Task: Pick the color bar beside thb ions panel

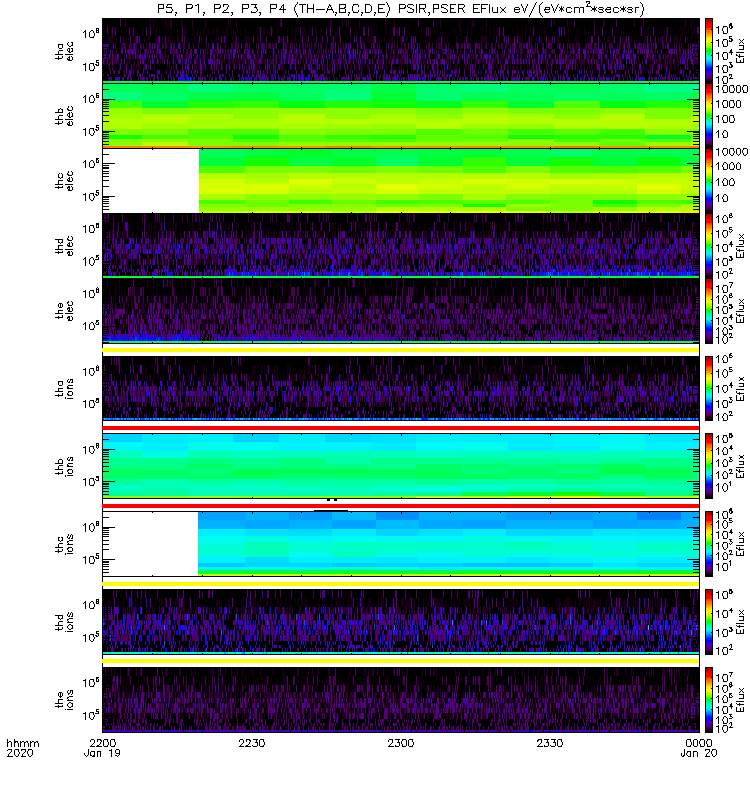Action: coord(709,466)
